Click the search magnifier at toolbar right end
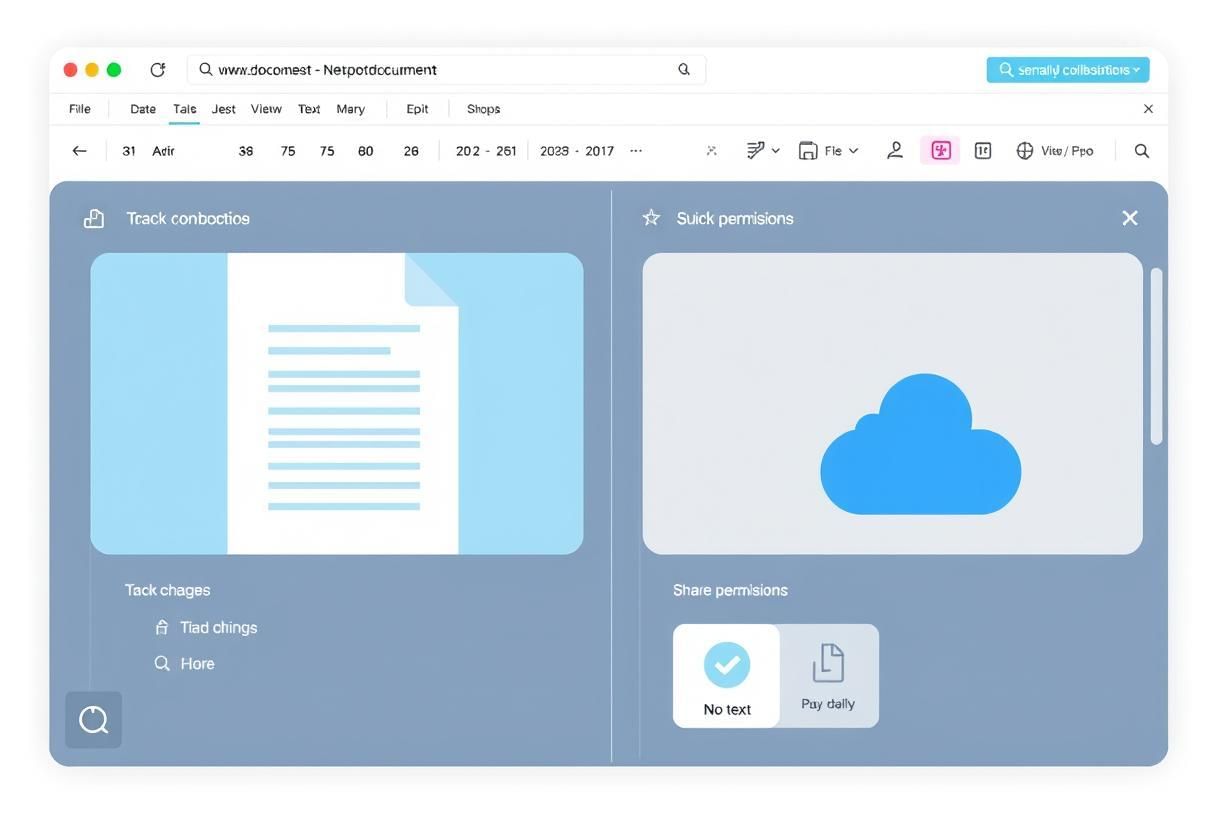Viewport: 1216px width, 832px height. [1141, 151]
